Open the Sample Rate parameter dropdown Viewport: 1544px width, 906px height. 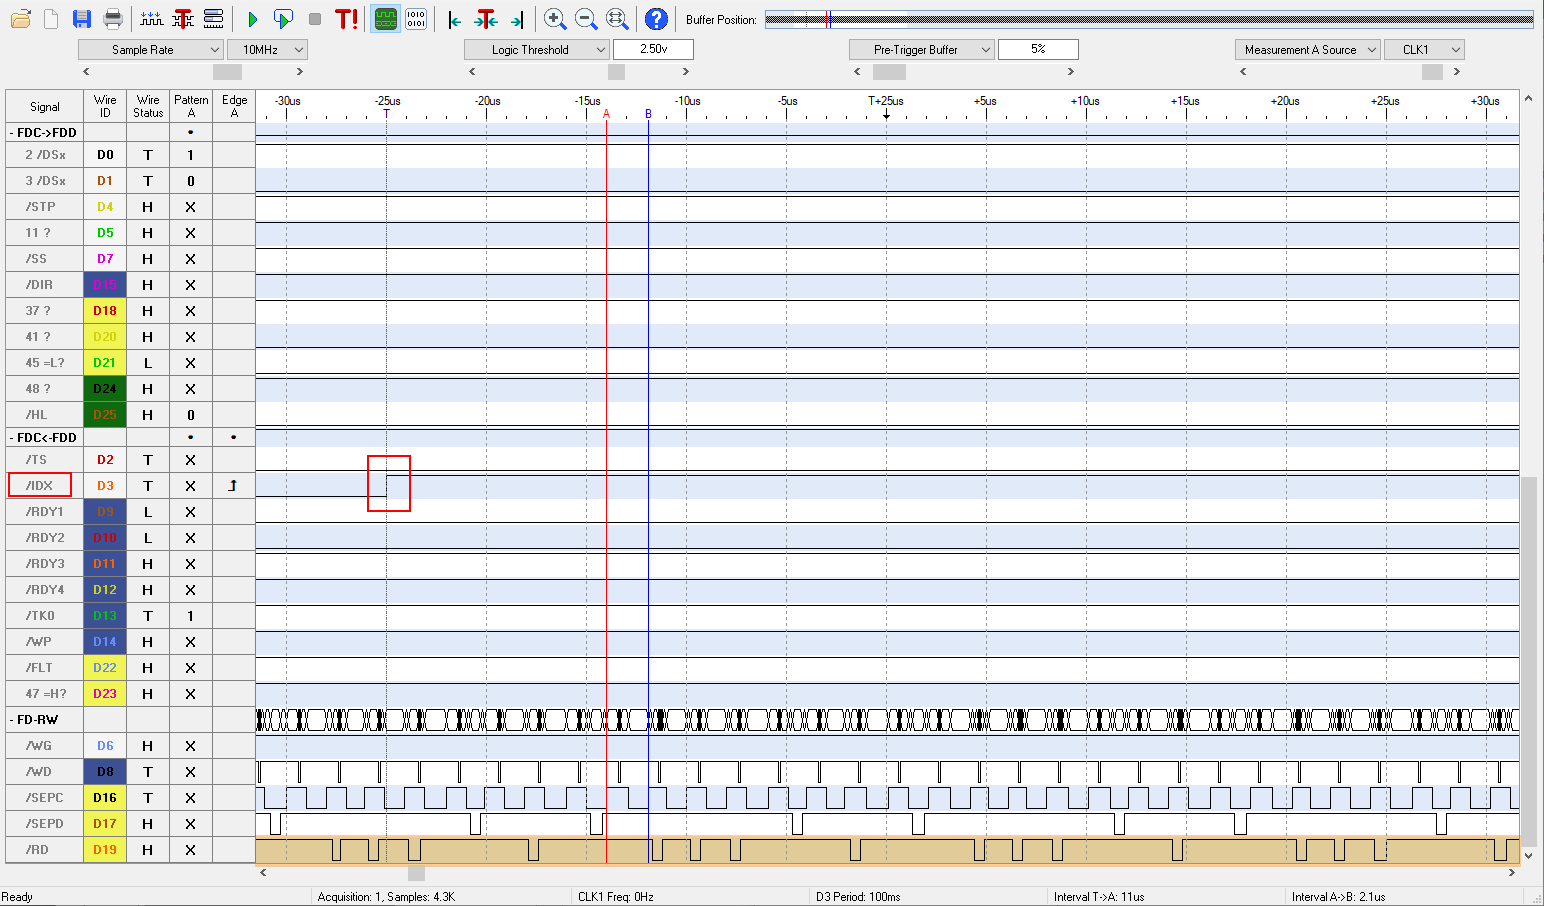tap(150, 49)
